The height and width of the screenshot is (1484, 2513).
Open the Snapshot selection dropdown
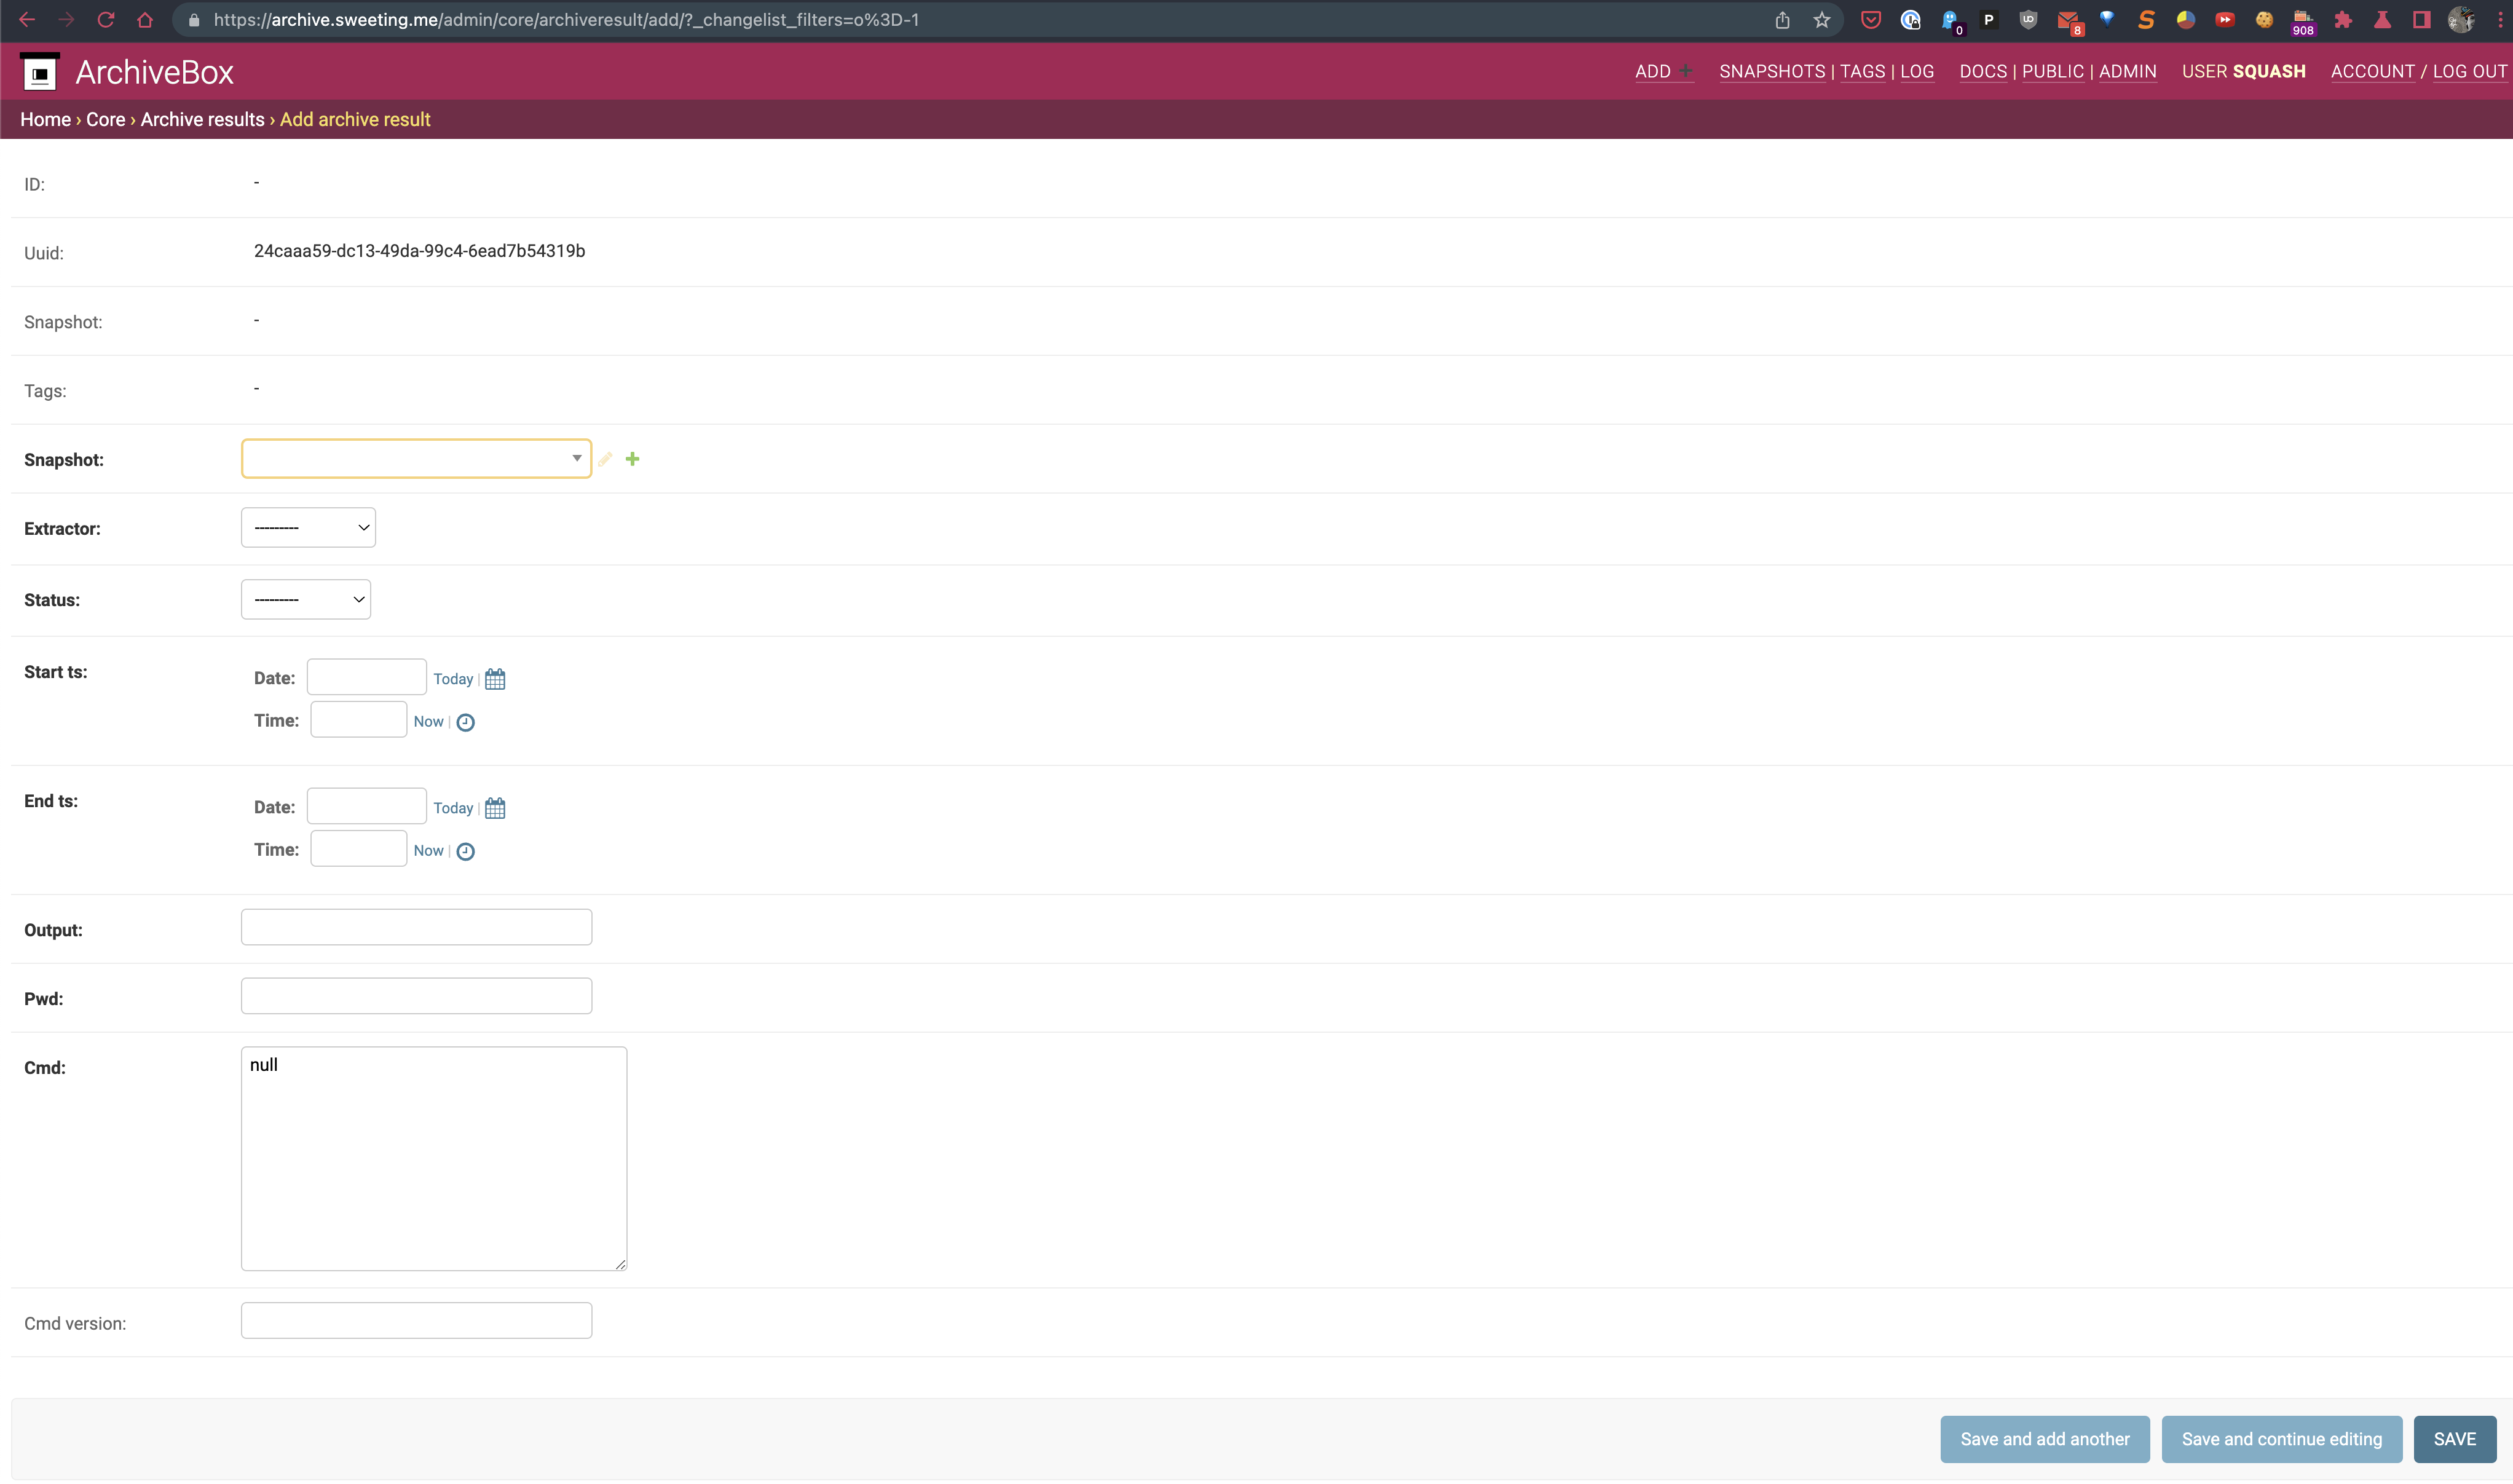pos(416,459)
